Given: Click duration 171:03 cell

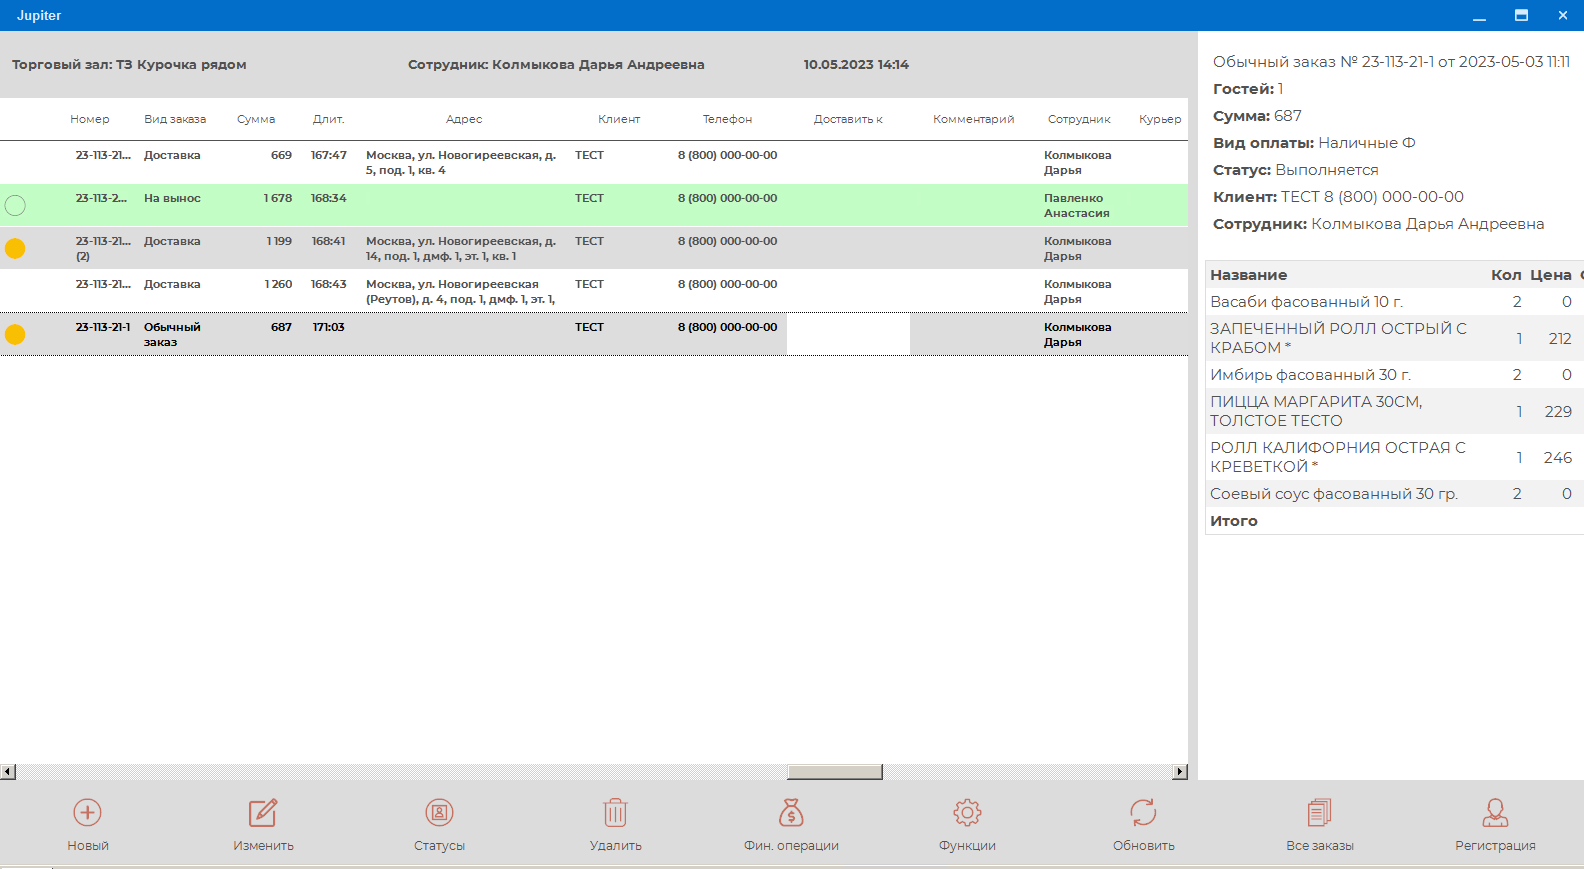Looking at the screenshot, I should (328, 327).
